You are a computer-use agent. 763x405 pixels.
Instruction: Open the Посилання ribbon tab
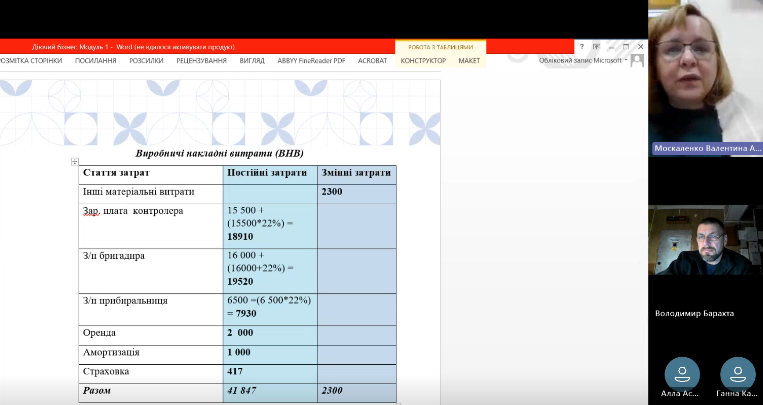95,61
